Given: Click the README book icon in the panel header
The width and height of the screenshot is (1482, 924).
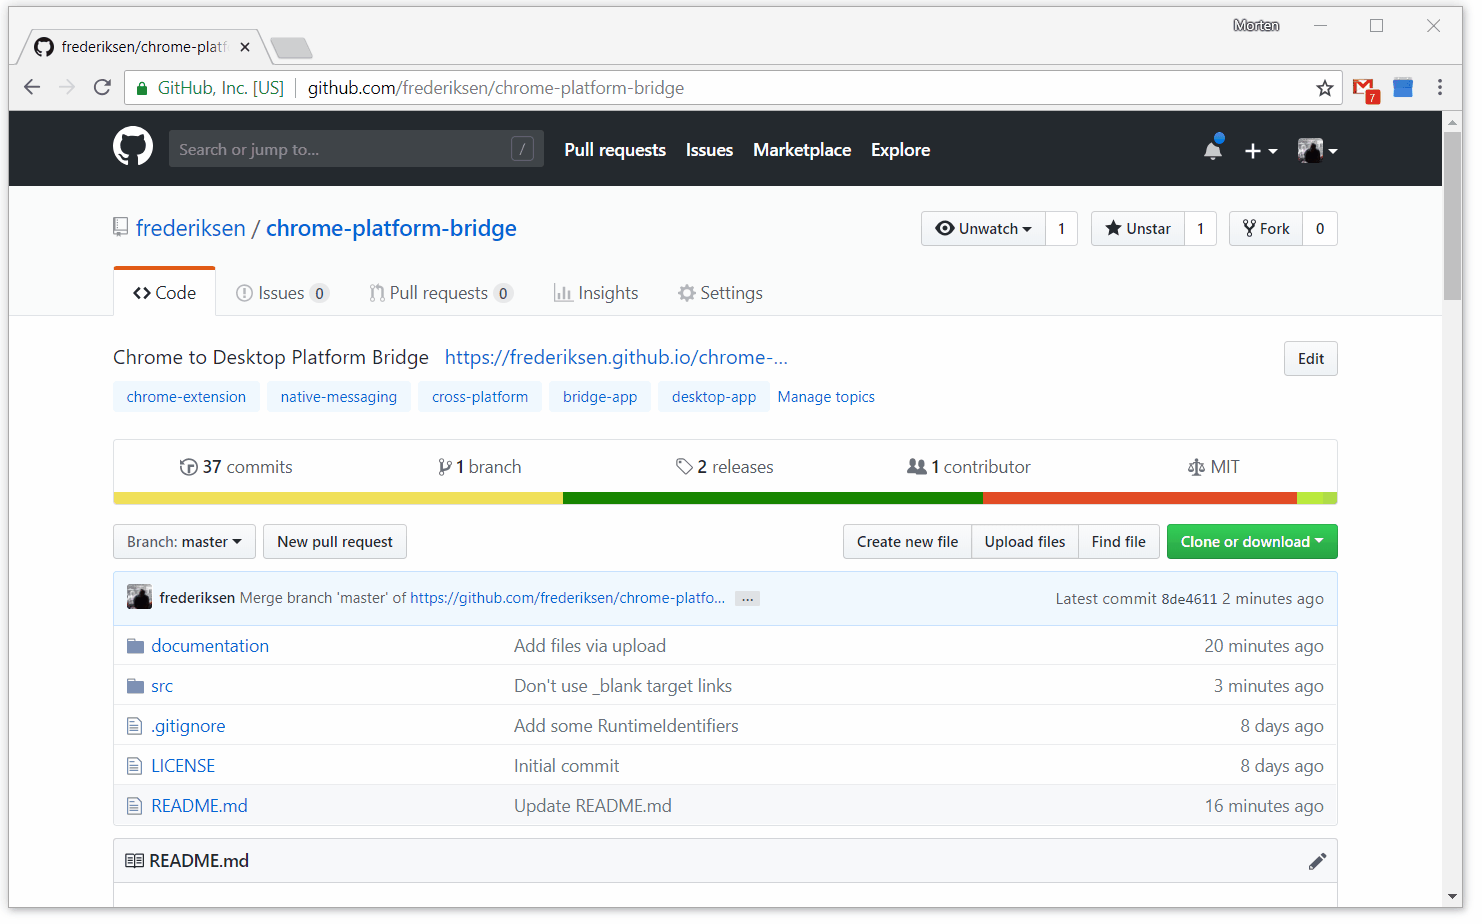Looking at the screenshot, I should [x=134, y=861].
